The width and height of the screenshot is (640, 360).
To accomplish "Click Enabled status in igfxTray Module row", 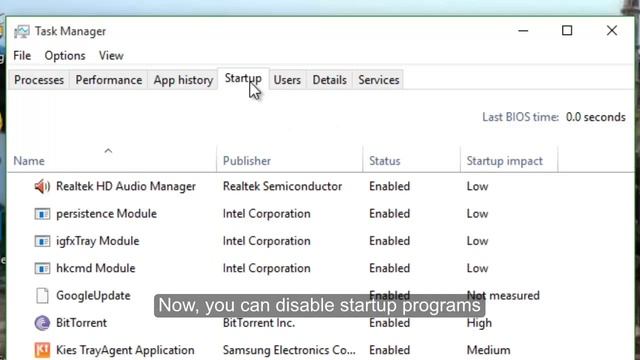I will point(390,241).
